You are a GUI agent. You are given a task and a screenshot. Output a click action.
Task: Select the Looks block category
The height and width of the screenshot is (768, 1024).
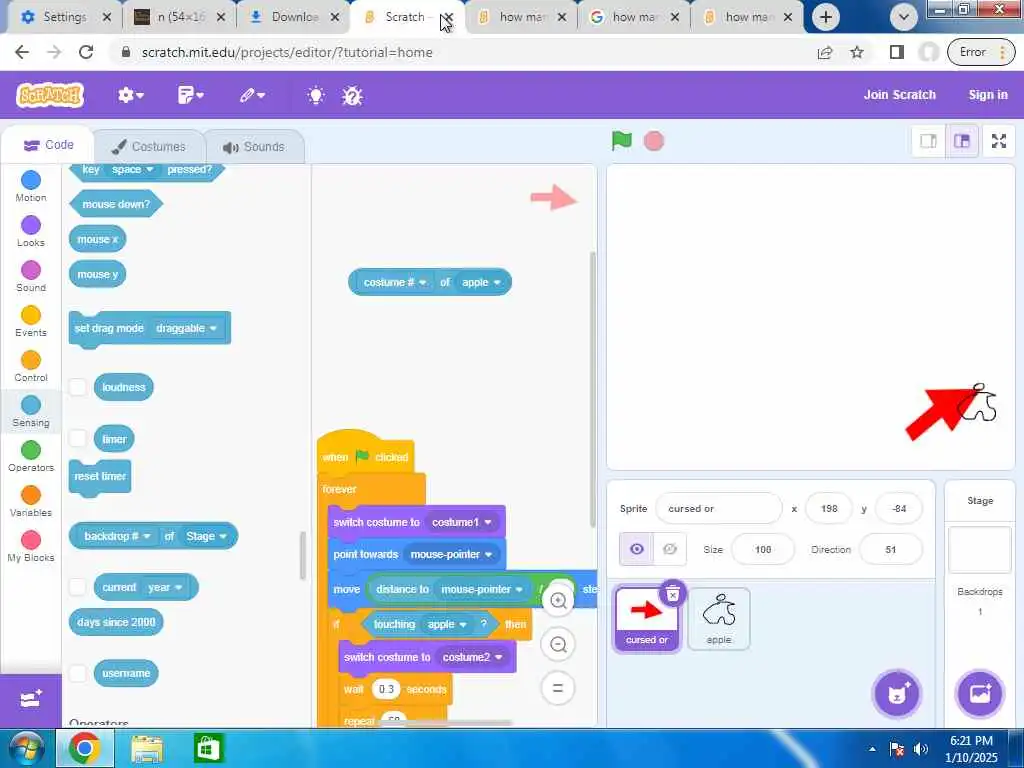click(x=31, y=231)
